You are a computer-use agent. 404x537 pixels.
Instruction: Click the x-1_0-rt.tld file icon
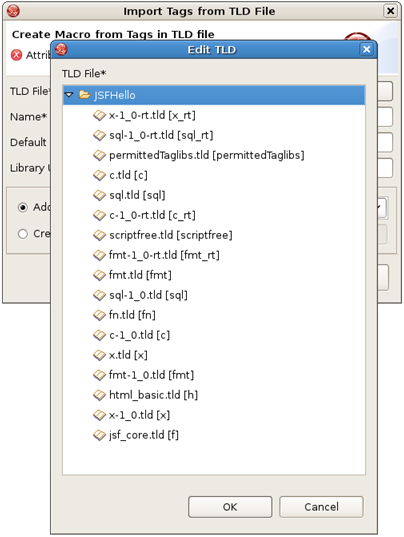99,115
